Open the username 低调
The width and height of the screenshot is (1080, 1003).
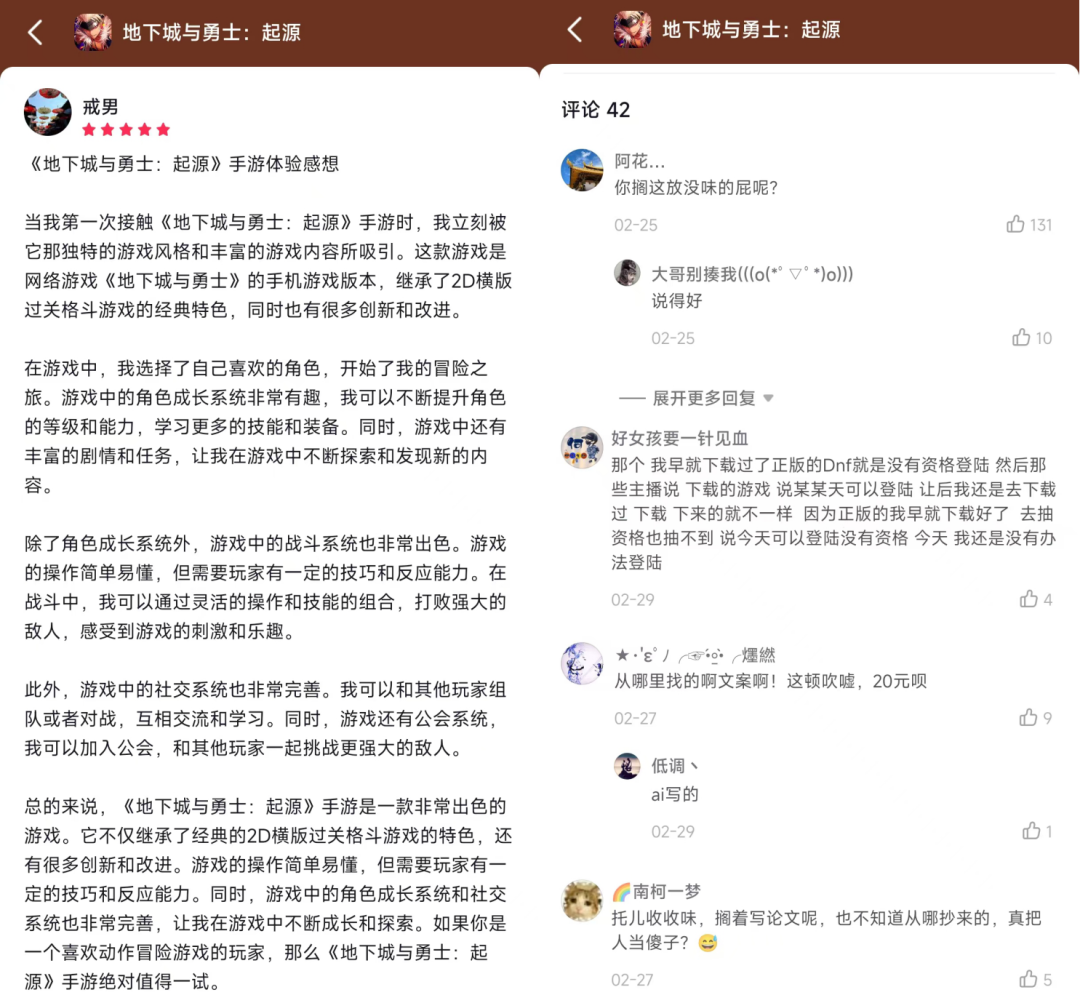click(675, 765)
